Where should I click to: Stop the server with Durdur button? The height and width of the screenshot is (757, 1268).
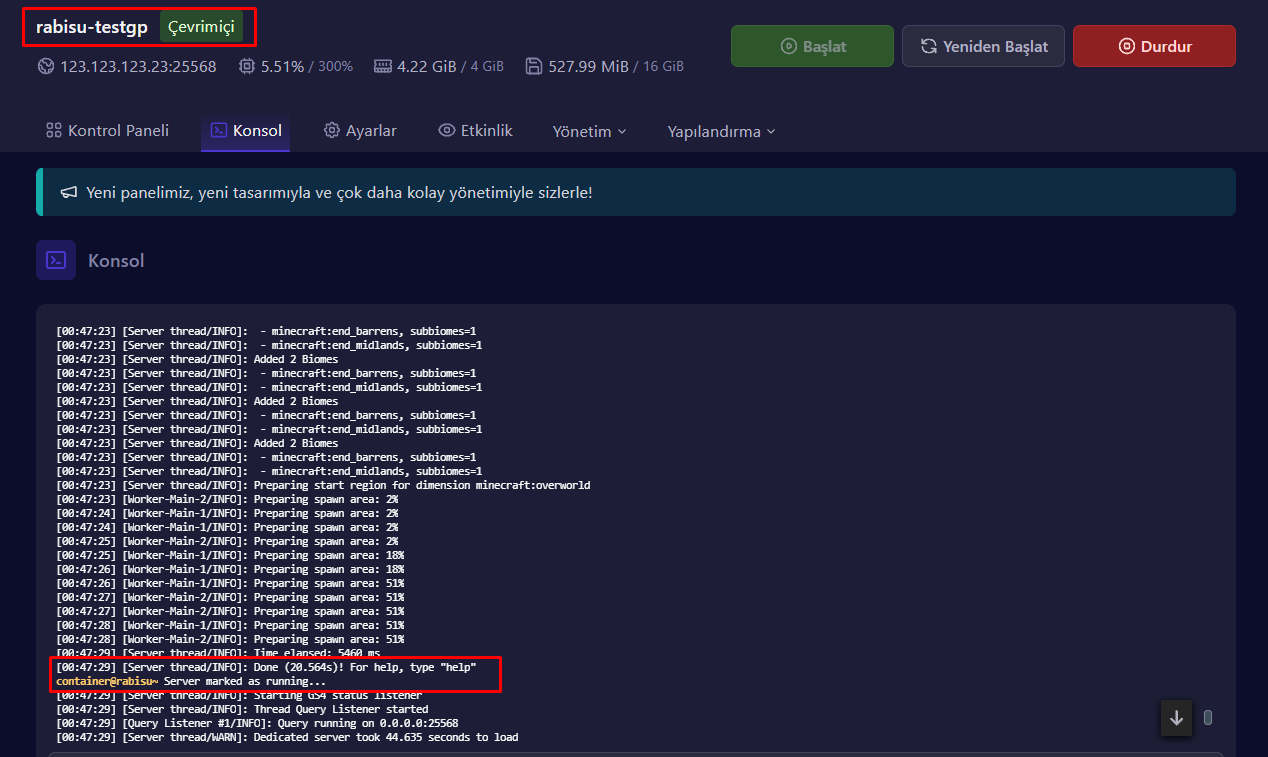(1154, 46)
